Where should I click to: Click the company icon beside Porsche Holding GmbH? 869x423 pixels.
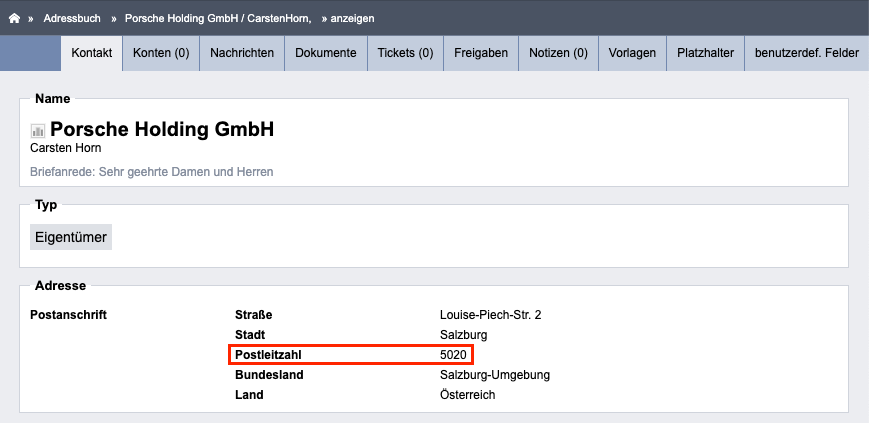tap(38, 131)
